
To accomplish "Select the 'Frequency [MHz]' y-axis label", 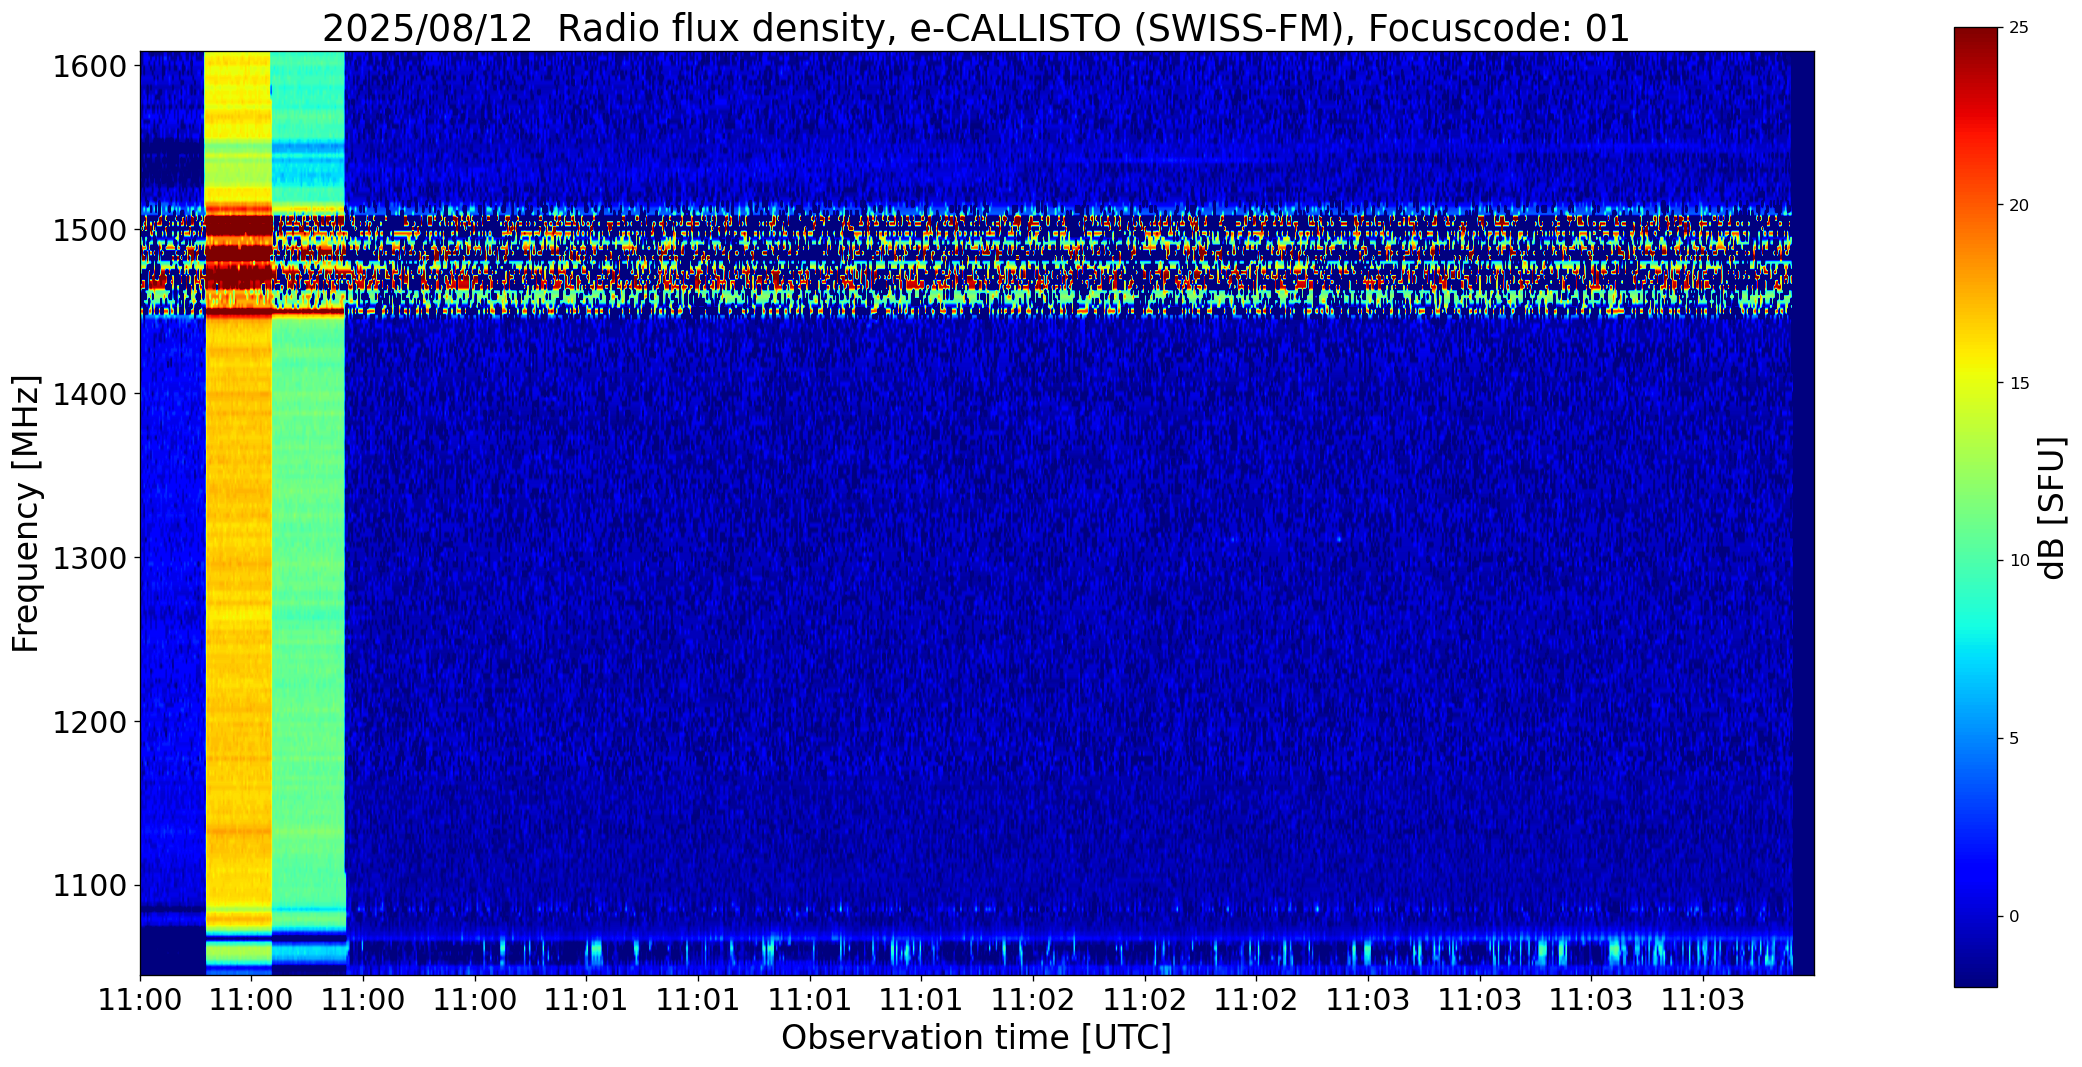I will click(26, 513).
